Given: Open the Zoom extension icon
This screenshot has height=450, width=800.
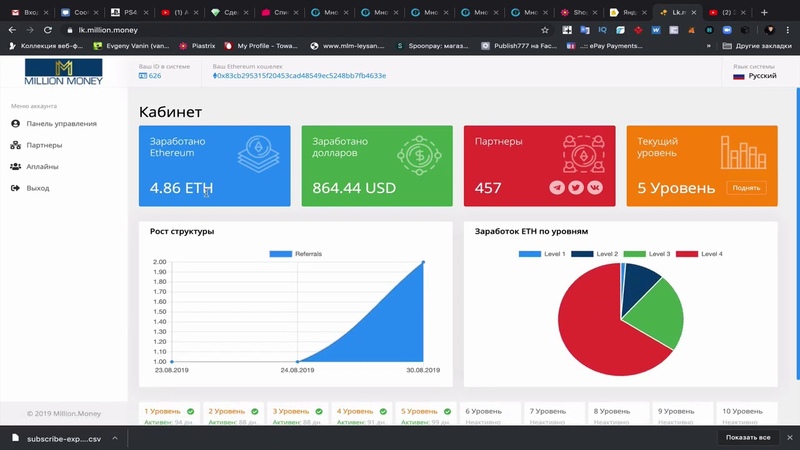Looking at the screenshot, I should 727,30.
